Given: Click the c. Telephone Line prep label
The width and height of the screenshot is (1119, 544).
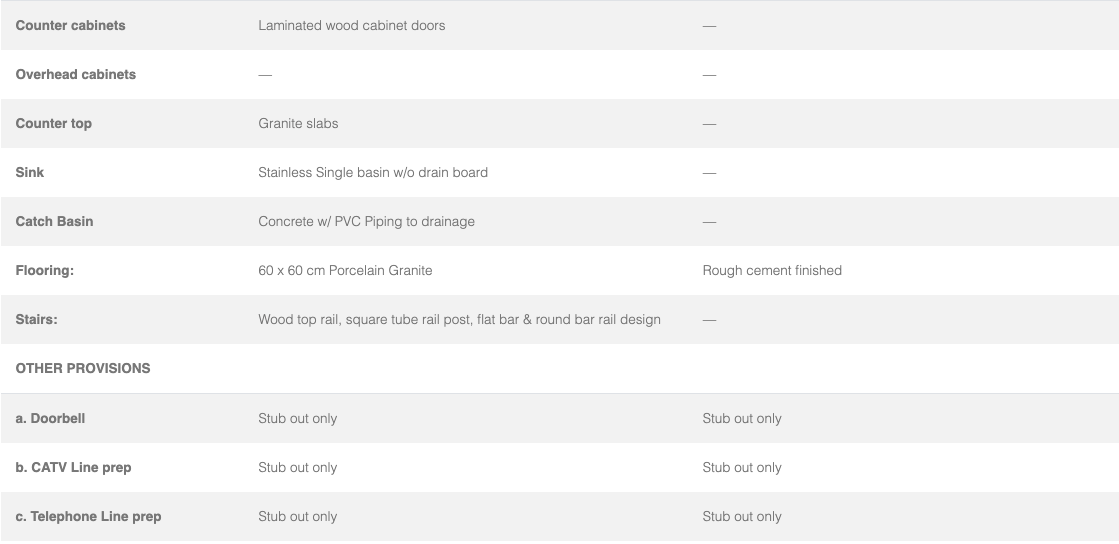Looking at the screenshot, I should coord(88,517).
